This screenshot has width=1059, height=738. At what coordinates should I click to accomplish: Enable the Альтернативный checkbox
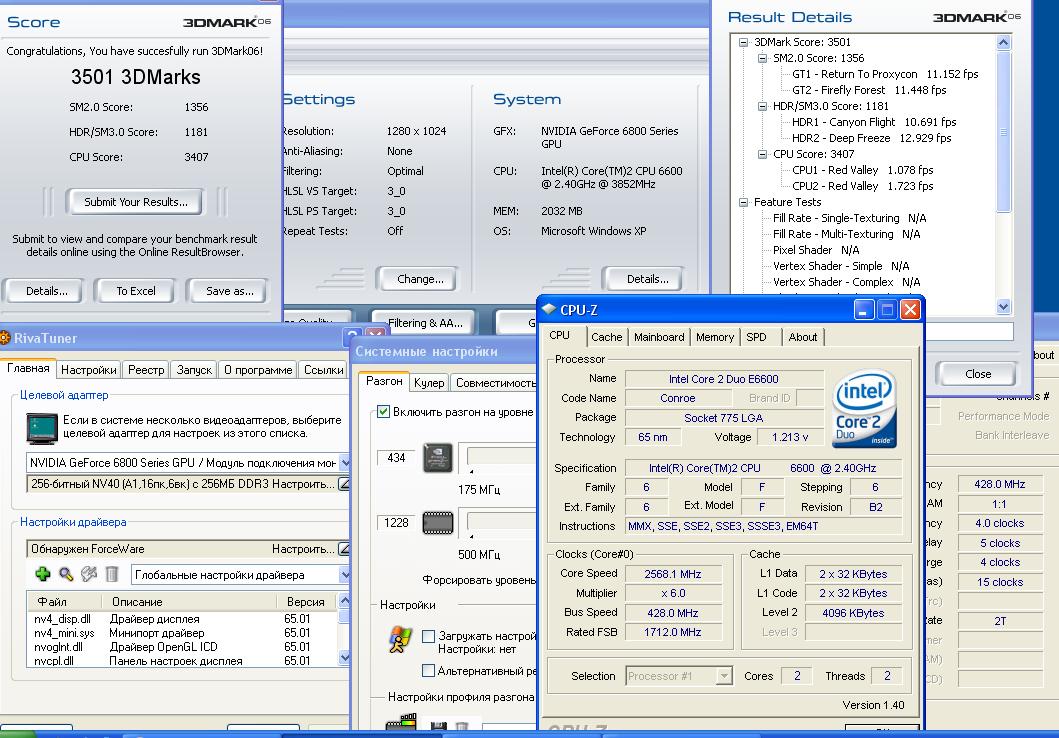pyautogui.click(x=428, y=670)
